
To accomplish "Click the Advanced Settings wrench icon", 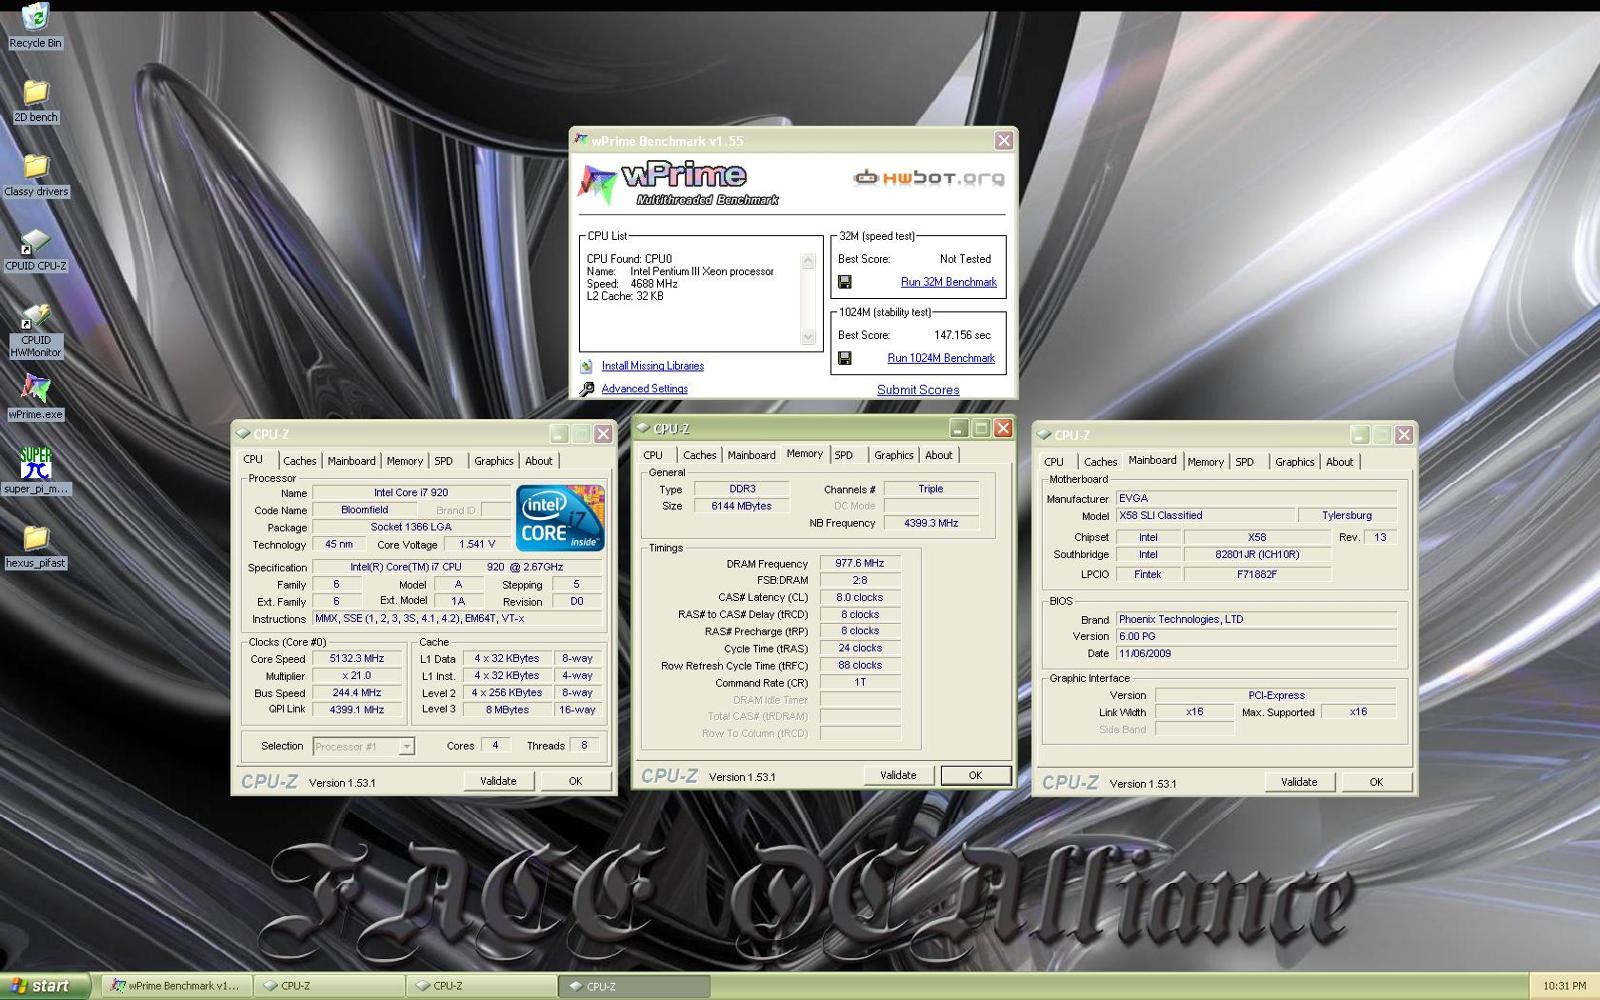I will (x=587, y=389).
